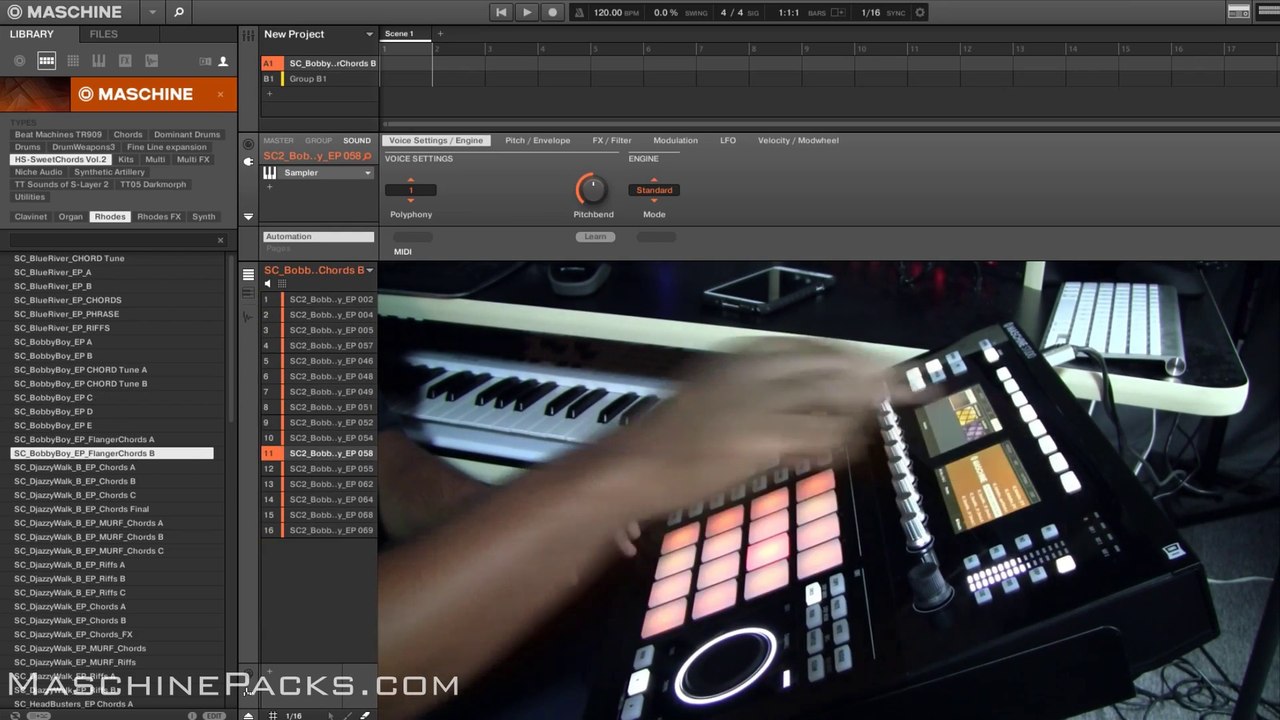Close the MASCHINE product filter with the X
1280x720 pixels.
(221, 94)
